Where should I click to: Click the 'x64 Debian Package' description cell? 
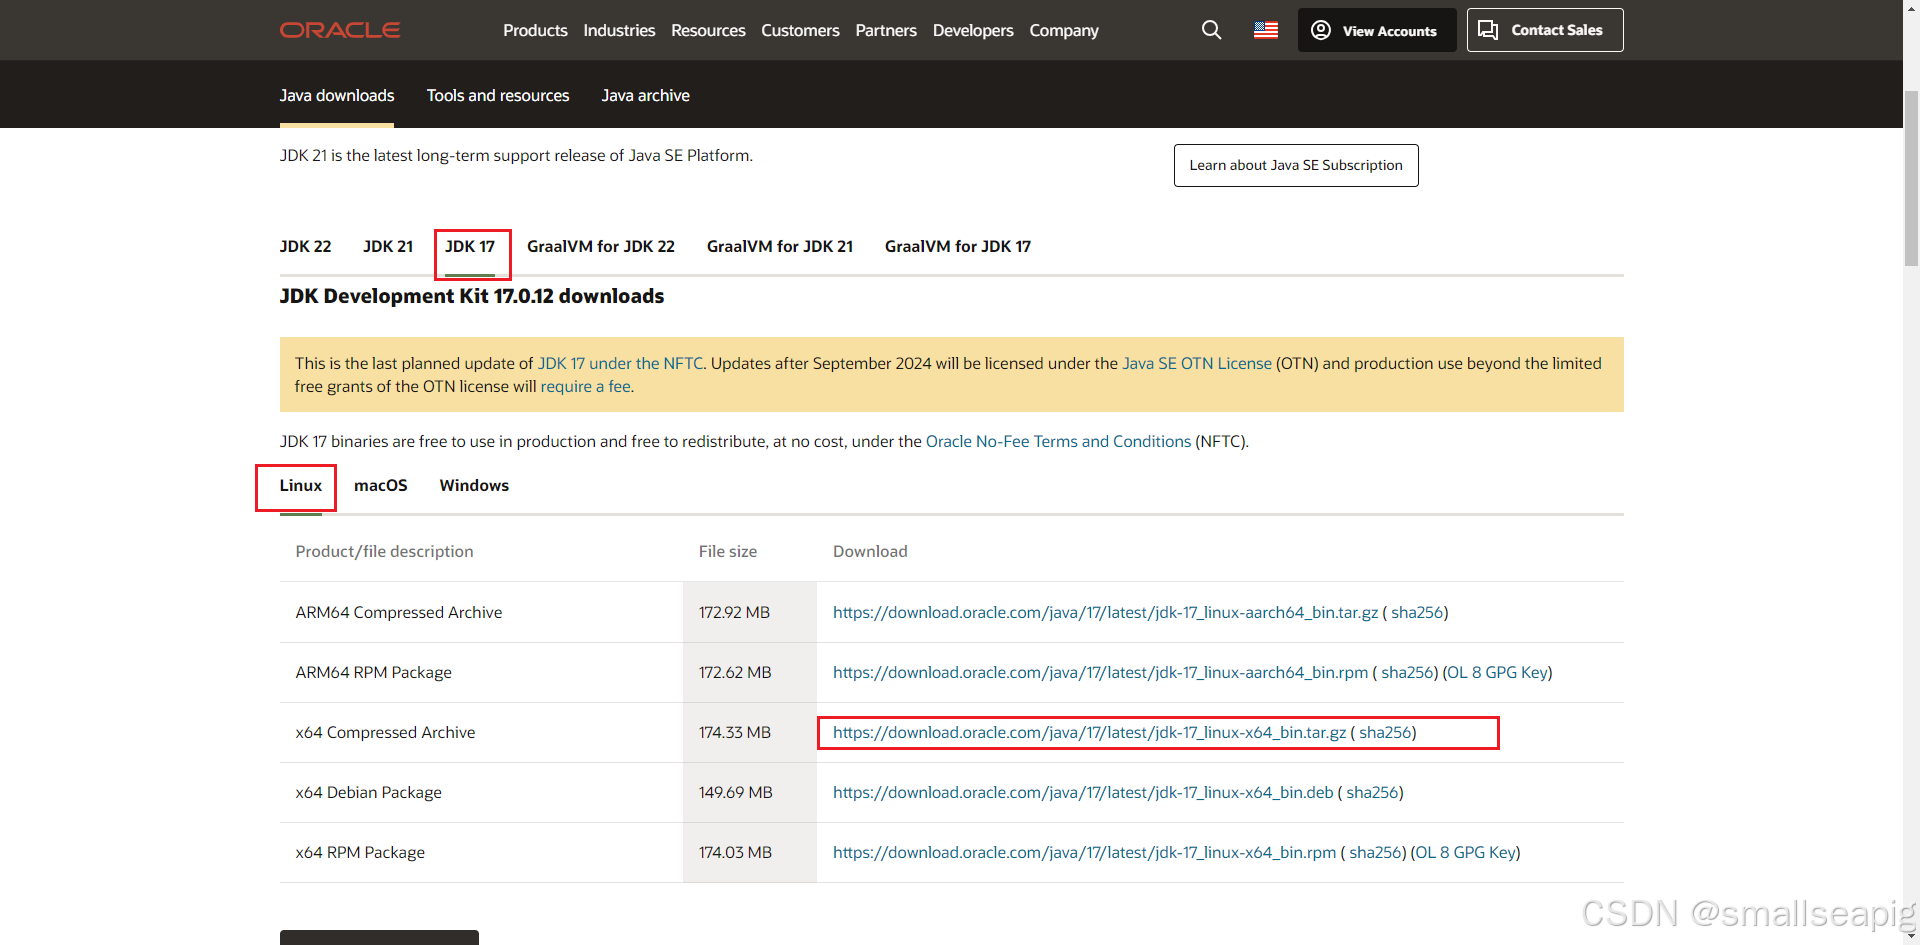coord(481,792)
